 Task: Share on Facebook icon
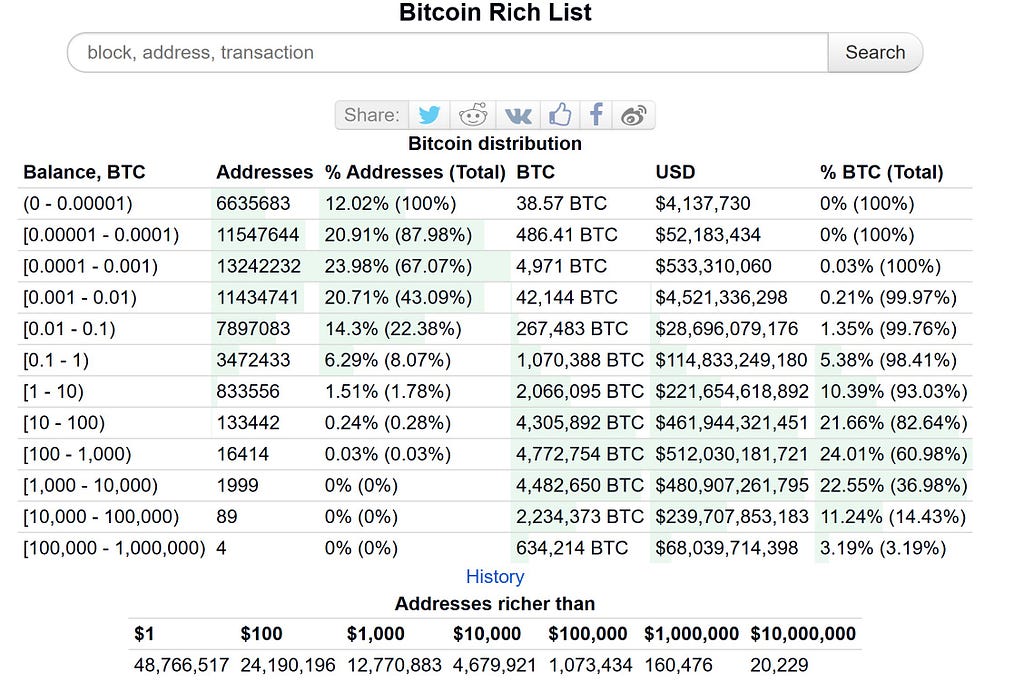point(596,115)
